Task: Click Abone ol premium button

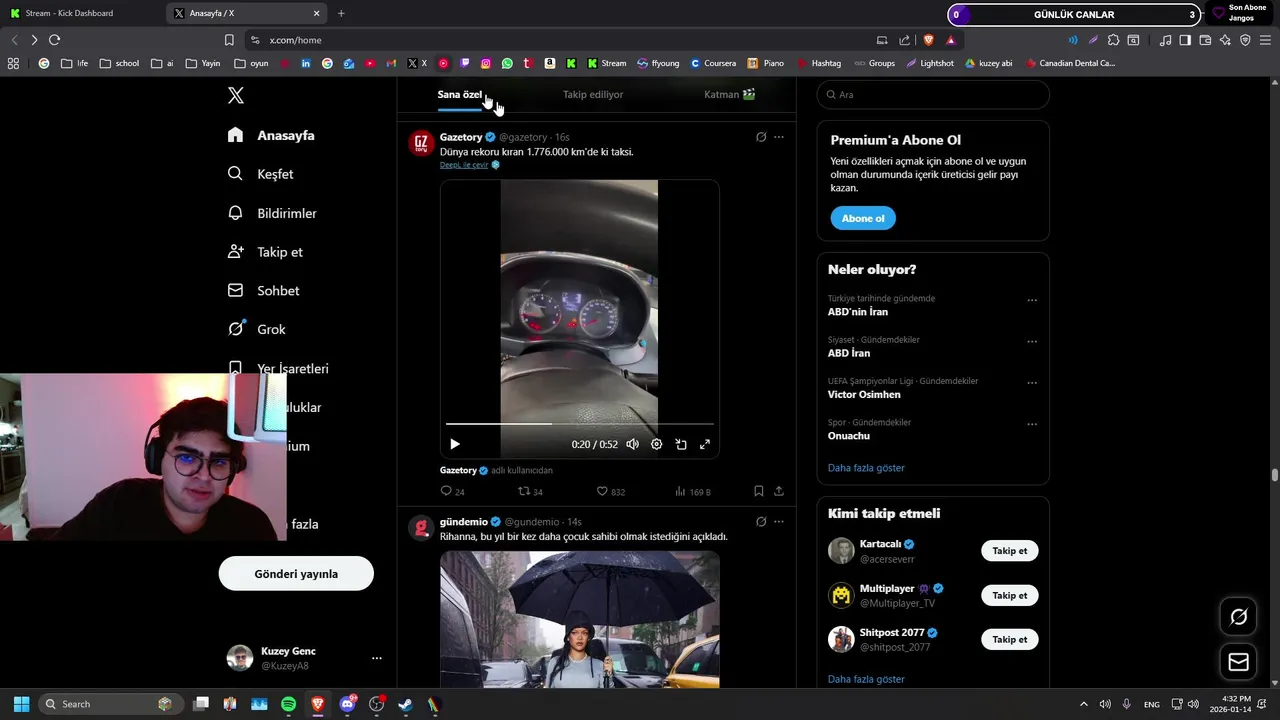Action: [x=863, y=218]
